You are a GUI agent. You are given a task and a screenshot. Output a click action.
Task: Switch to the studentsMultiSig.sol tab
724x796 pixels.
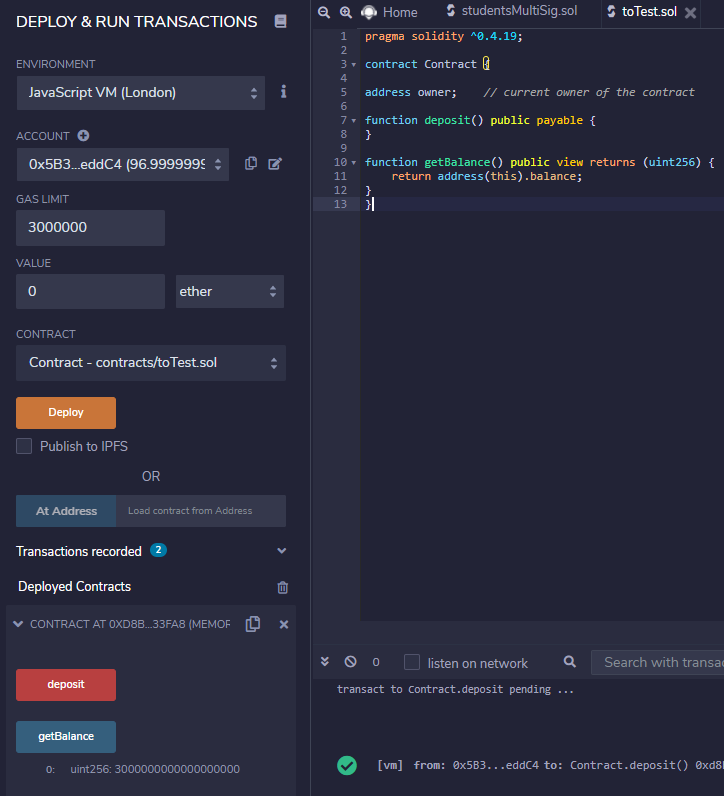pyautogui.click(x=512, y=11)
